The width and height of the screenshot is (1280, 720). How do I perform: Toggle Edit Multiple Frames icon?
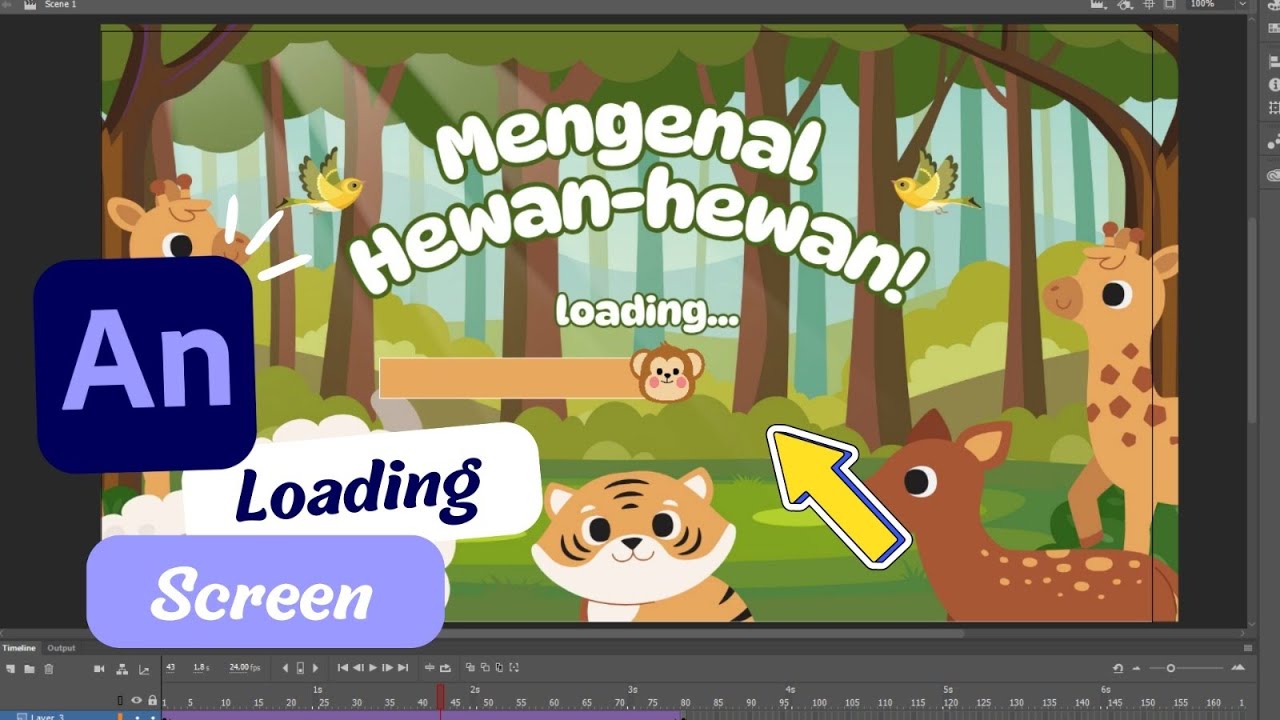499,667
